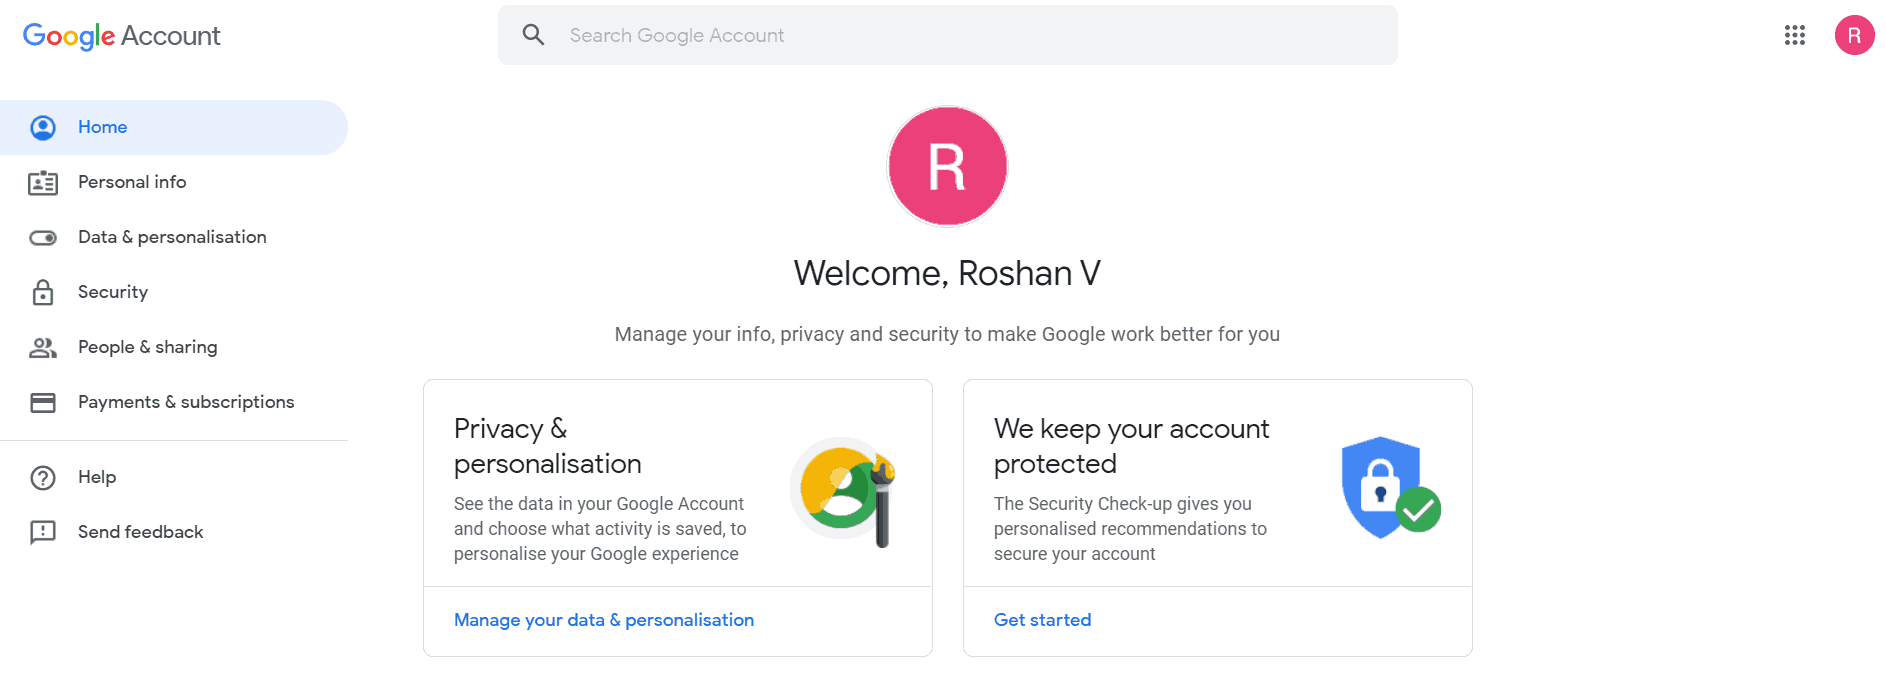Click the Security padlock icon

[x=43, y=293]
